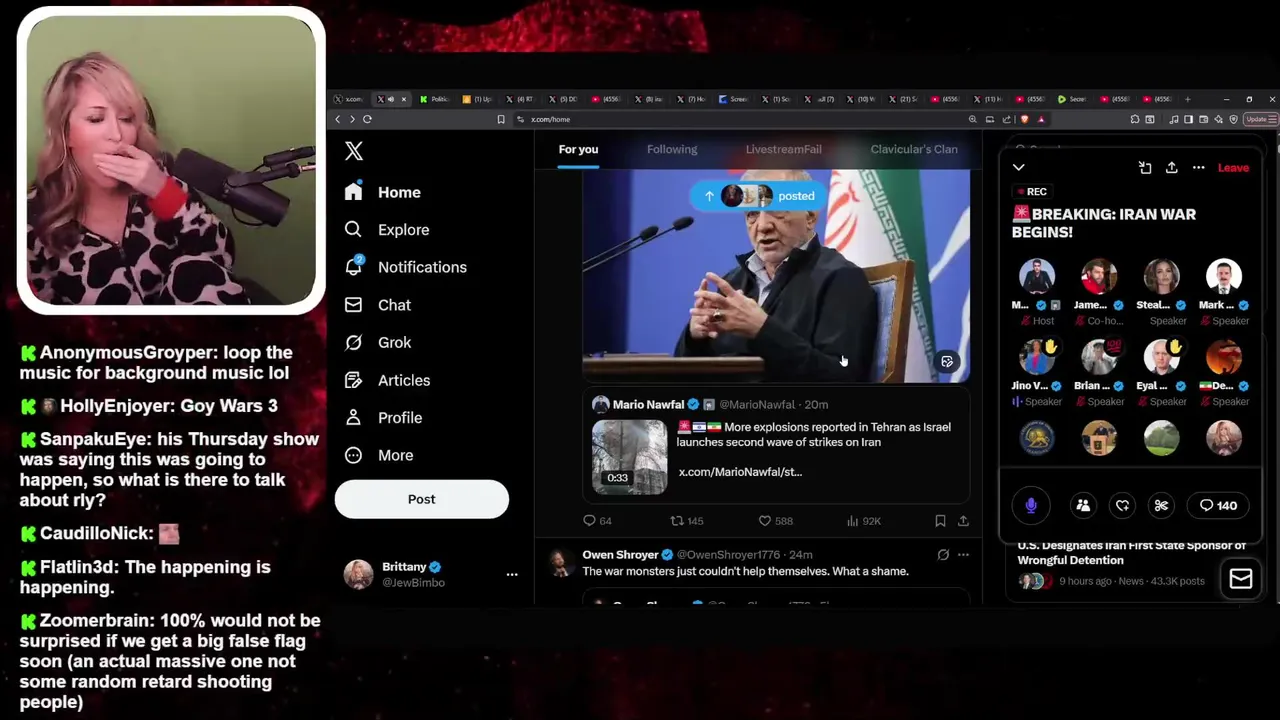Open the image of man at podium
This screenshot has height=720, width=1280.
click(776, 276)
